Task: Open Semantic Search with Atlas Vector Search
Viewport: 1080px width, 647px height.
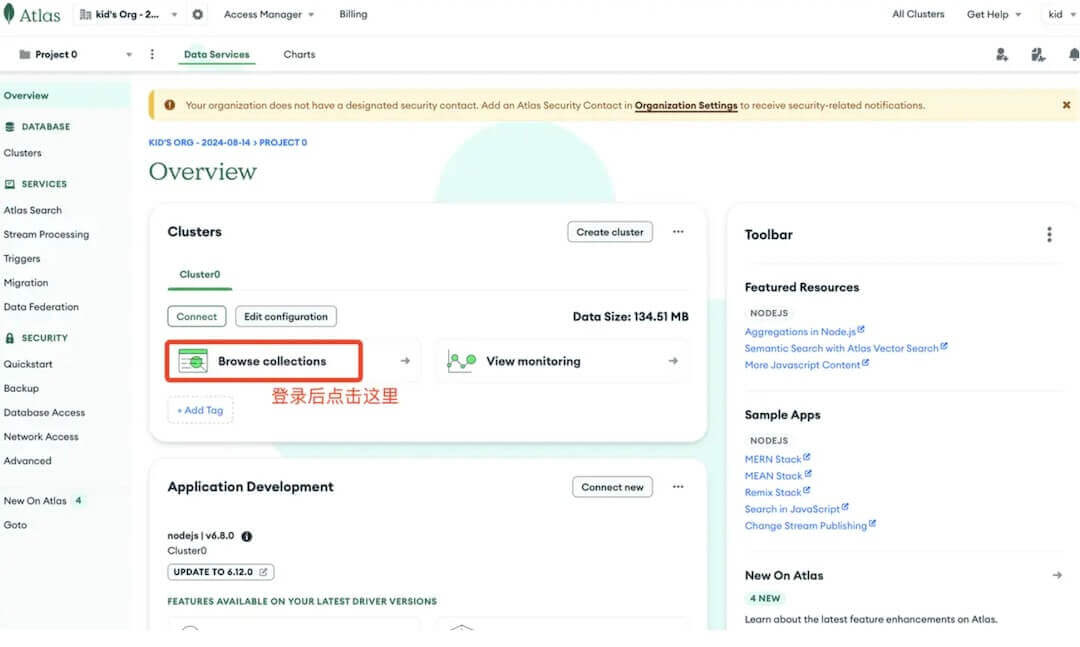Action: (x=846, y=348)
